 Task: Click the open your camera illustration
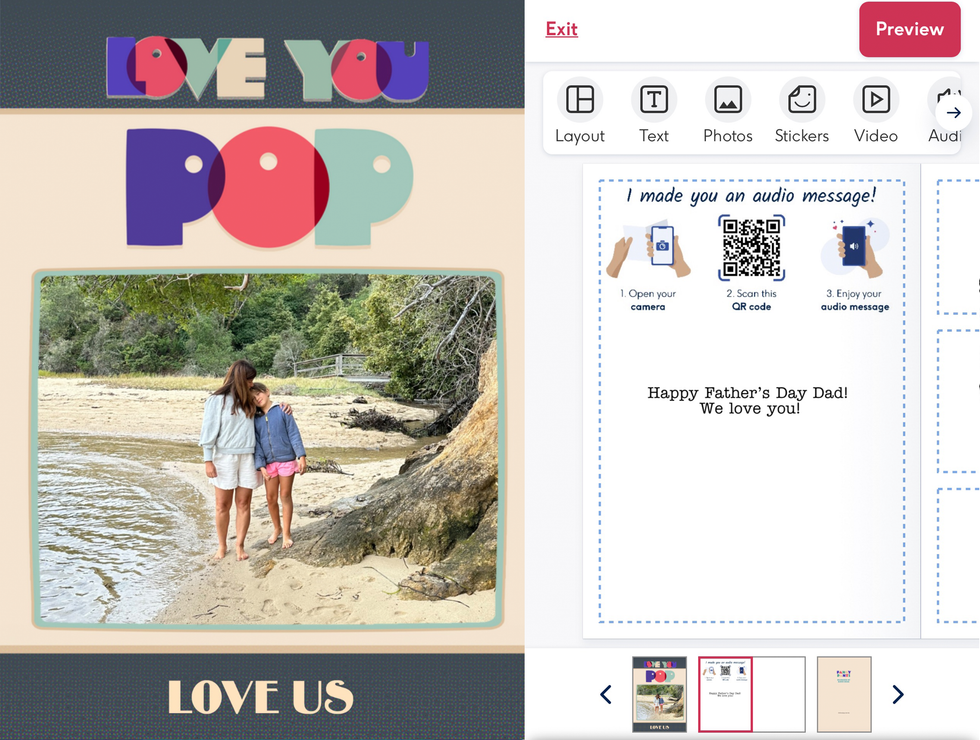click(649, 250)
